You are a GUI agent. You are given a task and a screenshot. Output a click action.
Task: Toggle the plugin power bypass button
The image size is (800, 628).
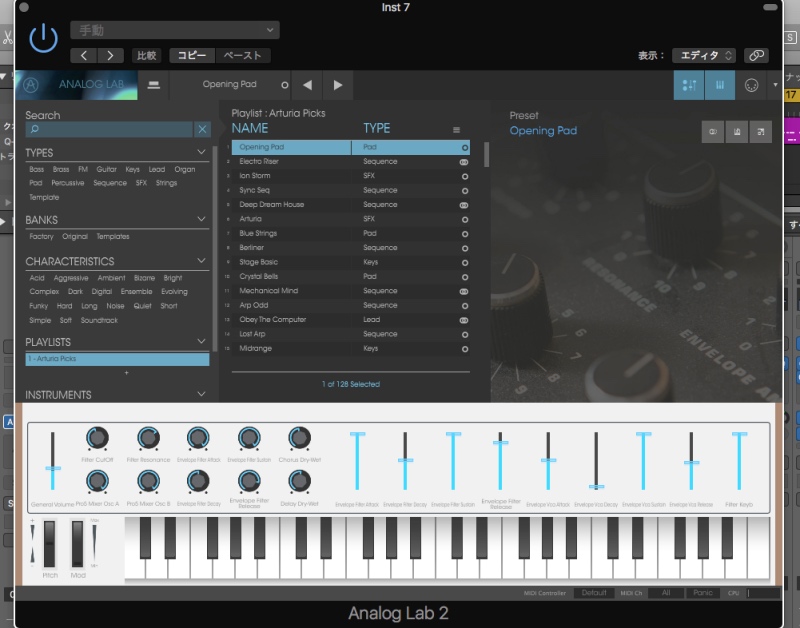pyautogui.click(x=43, y=38)
